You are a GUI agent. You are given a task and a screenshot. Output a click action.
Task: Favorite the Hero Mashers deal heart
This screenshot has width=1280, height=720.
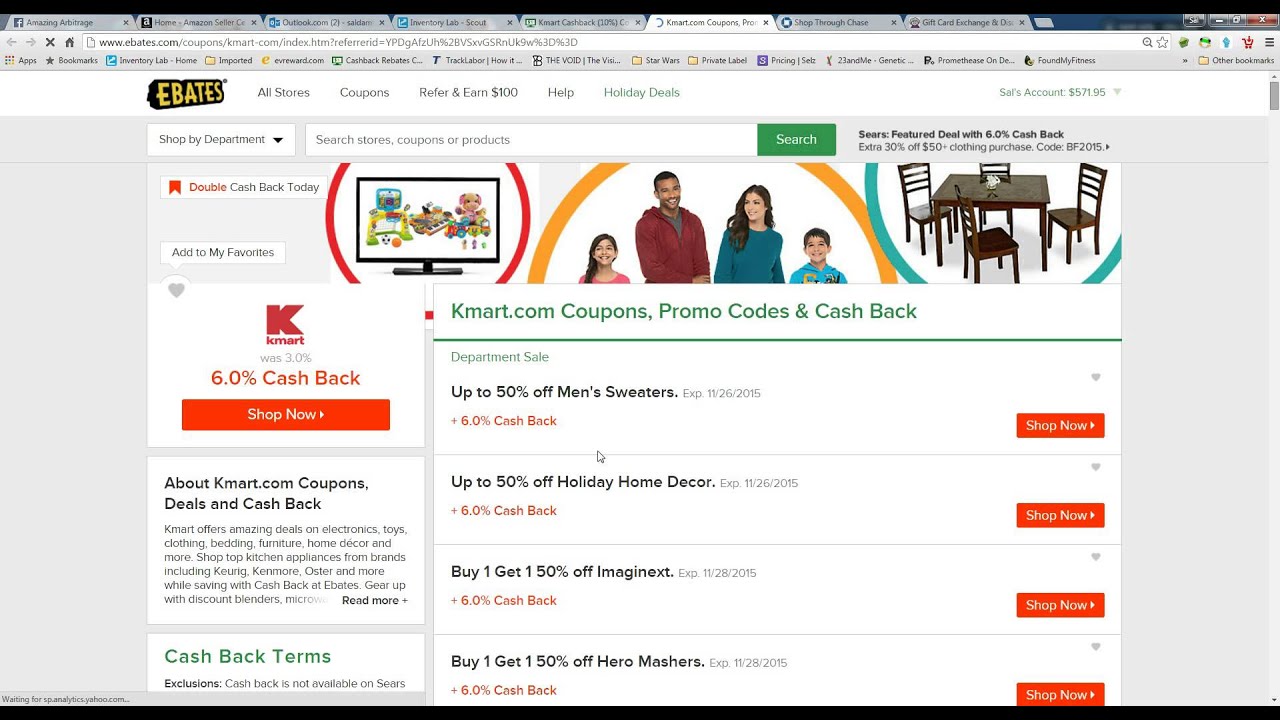pos(1095,648)
